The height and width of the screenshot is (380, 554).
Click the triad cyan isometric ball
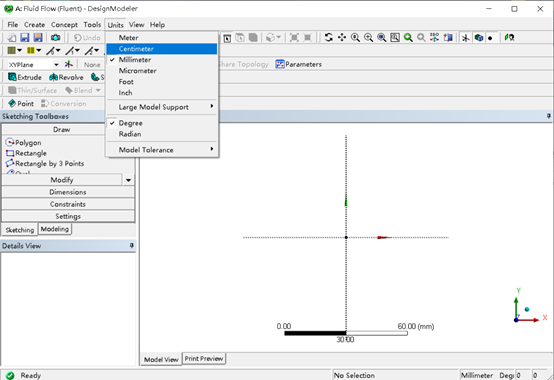coord(527,309)
